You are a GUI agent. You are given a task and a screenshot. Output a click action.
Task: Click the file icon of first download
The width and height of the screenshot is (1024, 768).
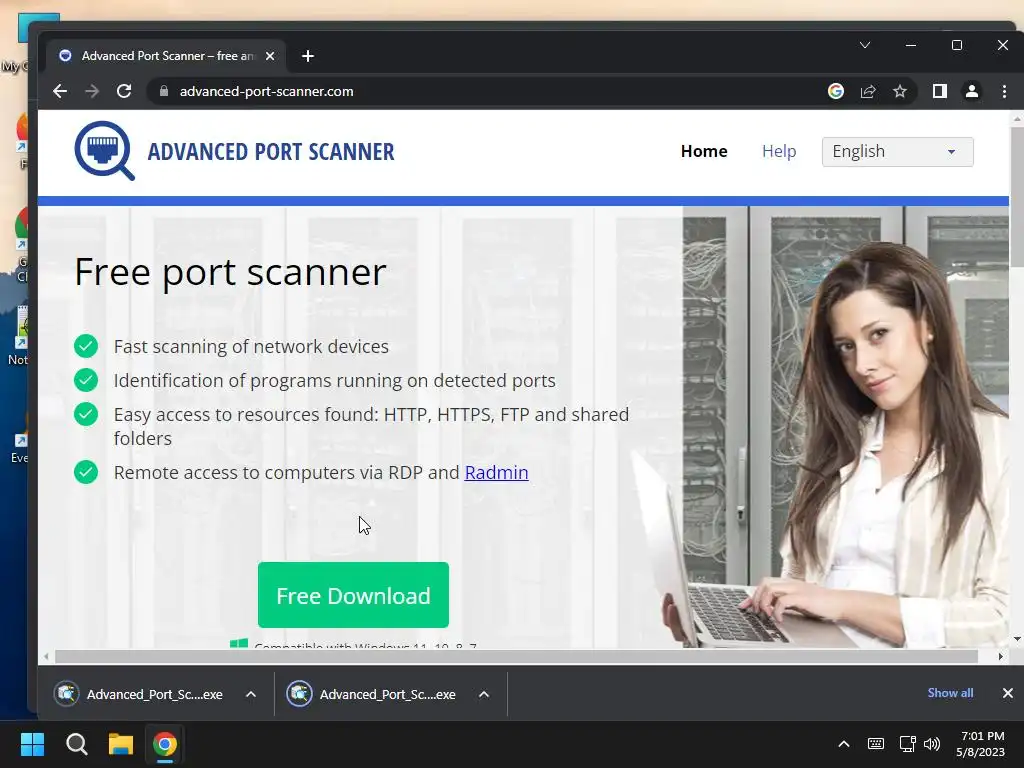click(x=67, y=694)
